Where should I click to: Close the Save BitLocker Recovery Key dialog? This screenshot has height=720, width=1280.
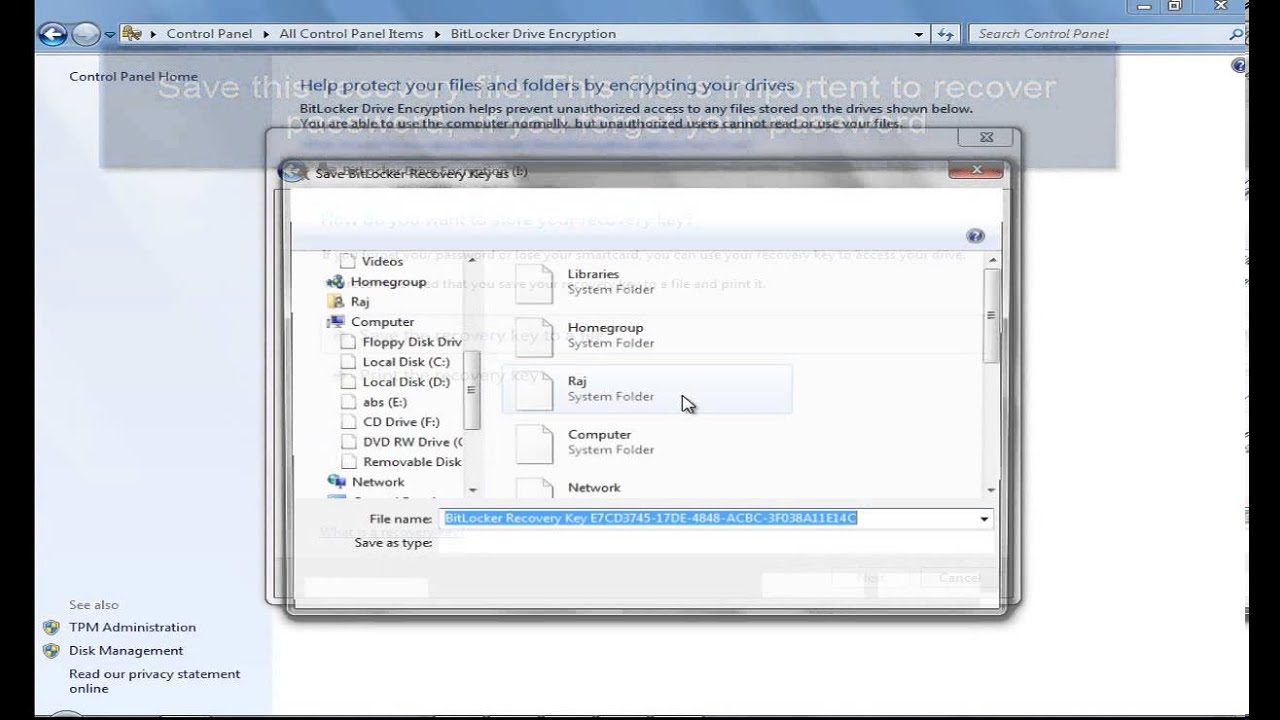[977, 170]
